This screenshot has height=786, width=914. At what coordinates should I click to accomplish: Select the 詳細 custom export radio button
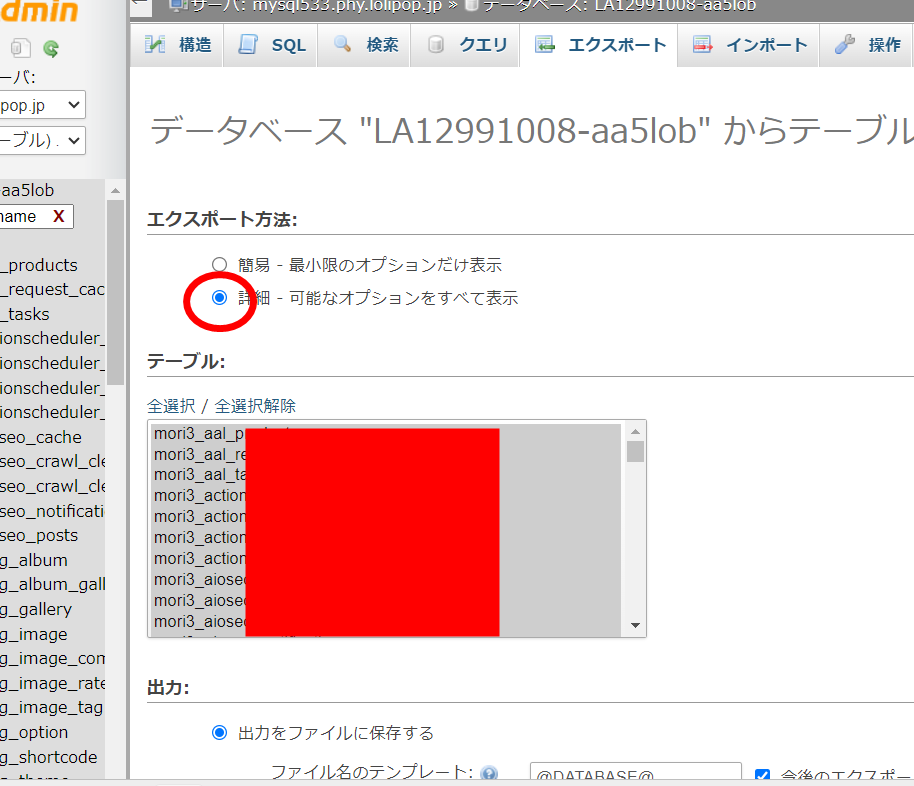click(220, 298)
